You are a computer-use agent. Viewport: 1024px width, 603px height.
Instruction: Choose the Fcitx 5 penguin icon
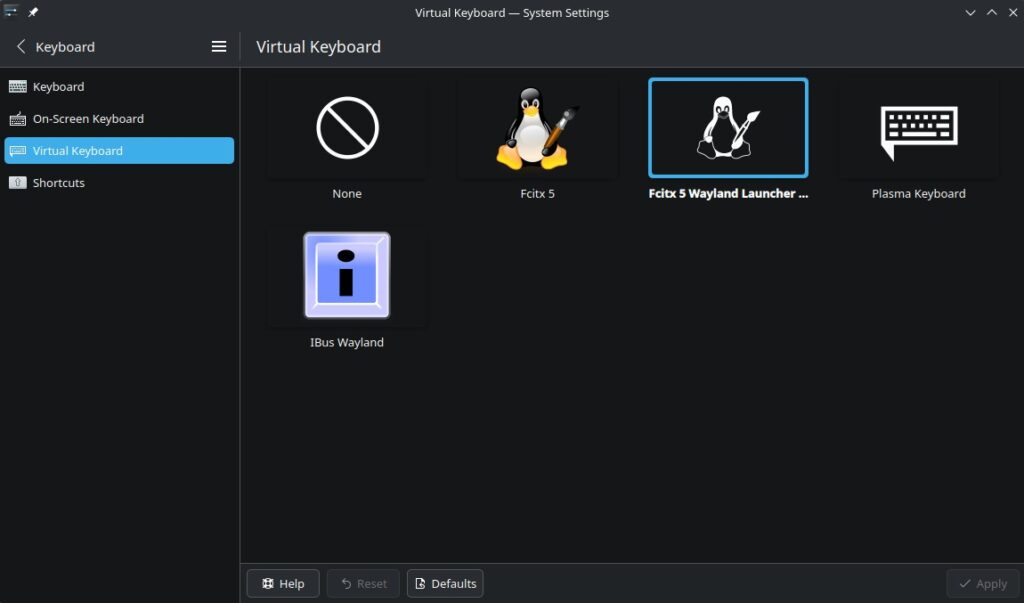(537, 128)
